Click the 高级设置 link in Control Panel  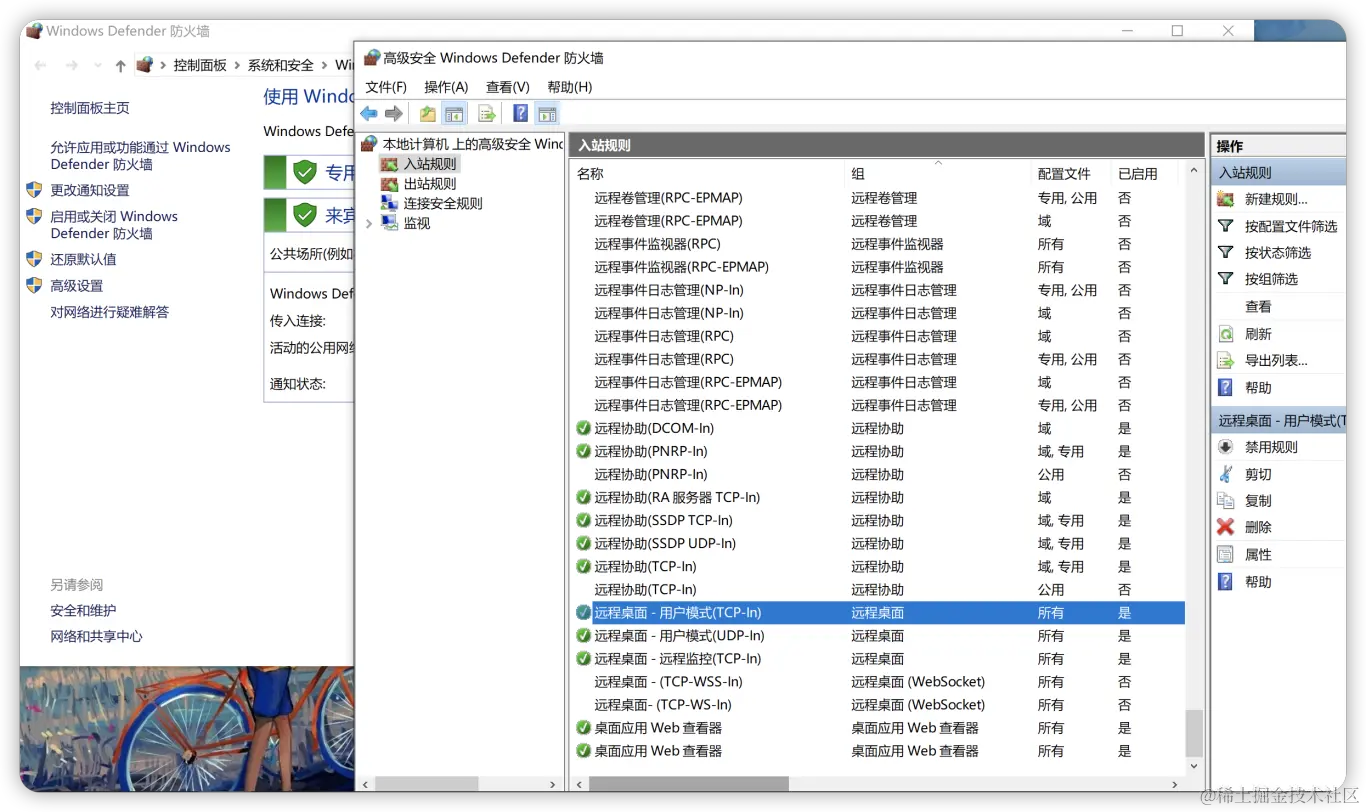[77, 285]
